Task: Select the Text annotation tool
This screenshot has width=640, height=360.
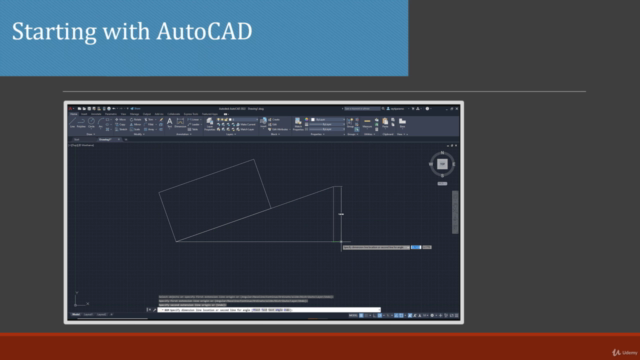Action: [x=169, y=122]
